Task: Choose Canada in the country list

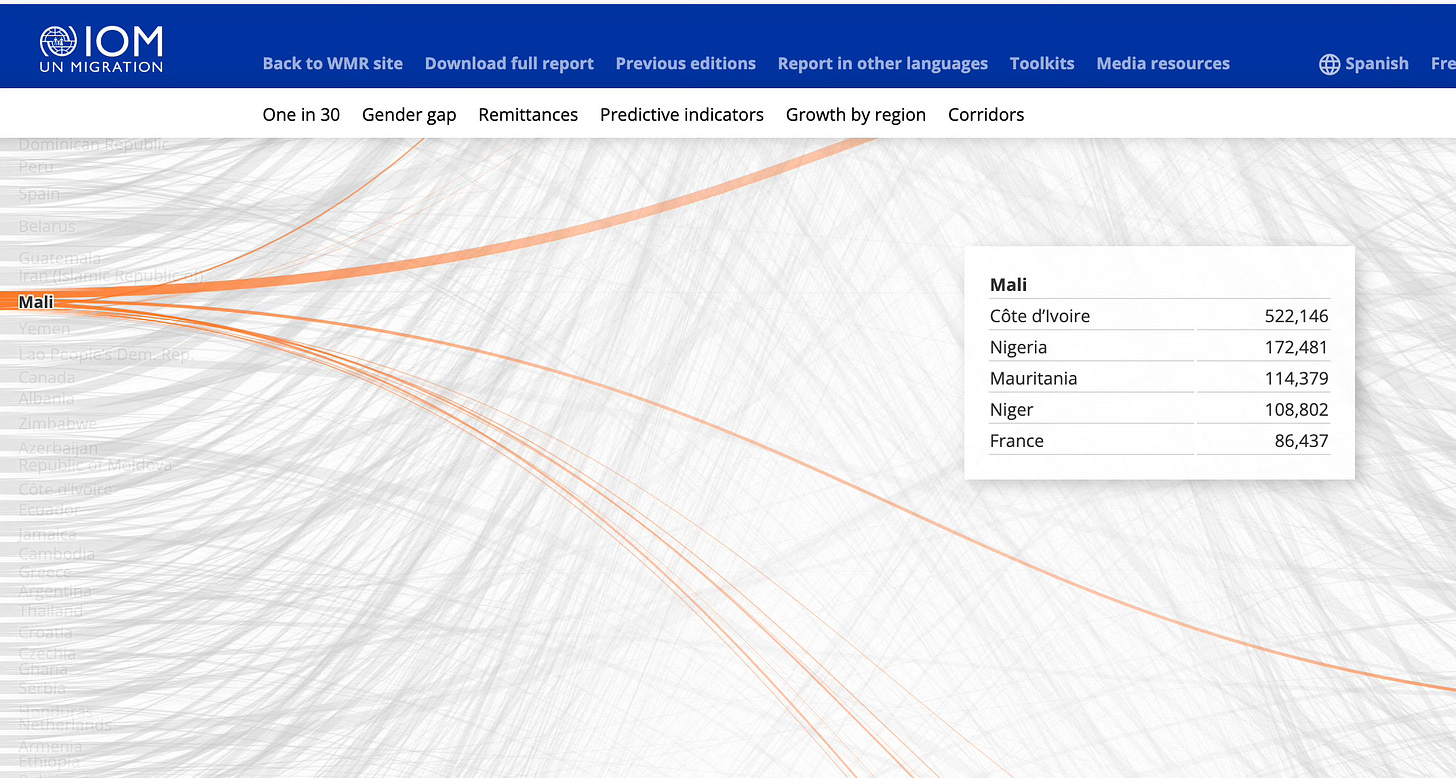Action: [47, 377]
